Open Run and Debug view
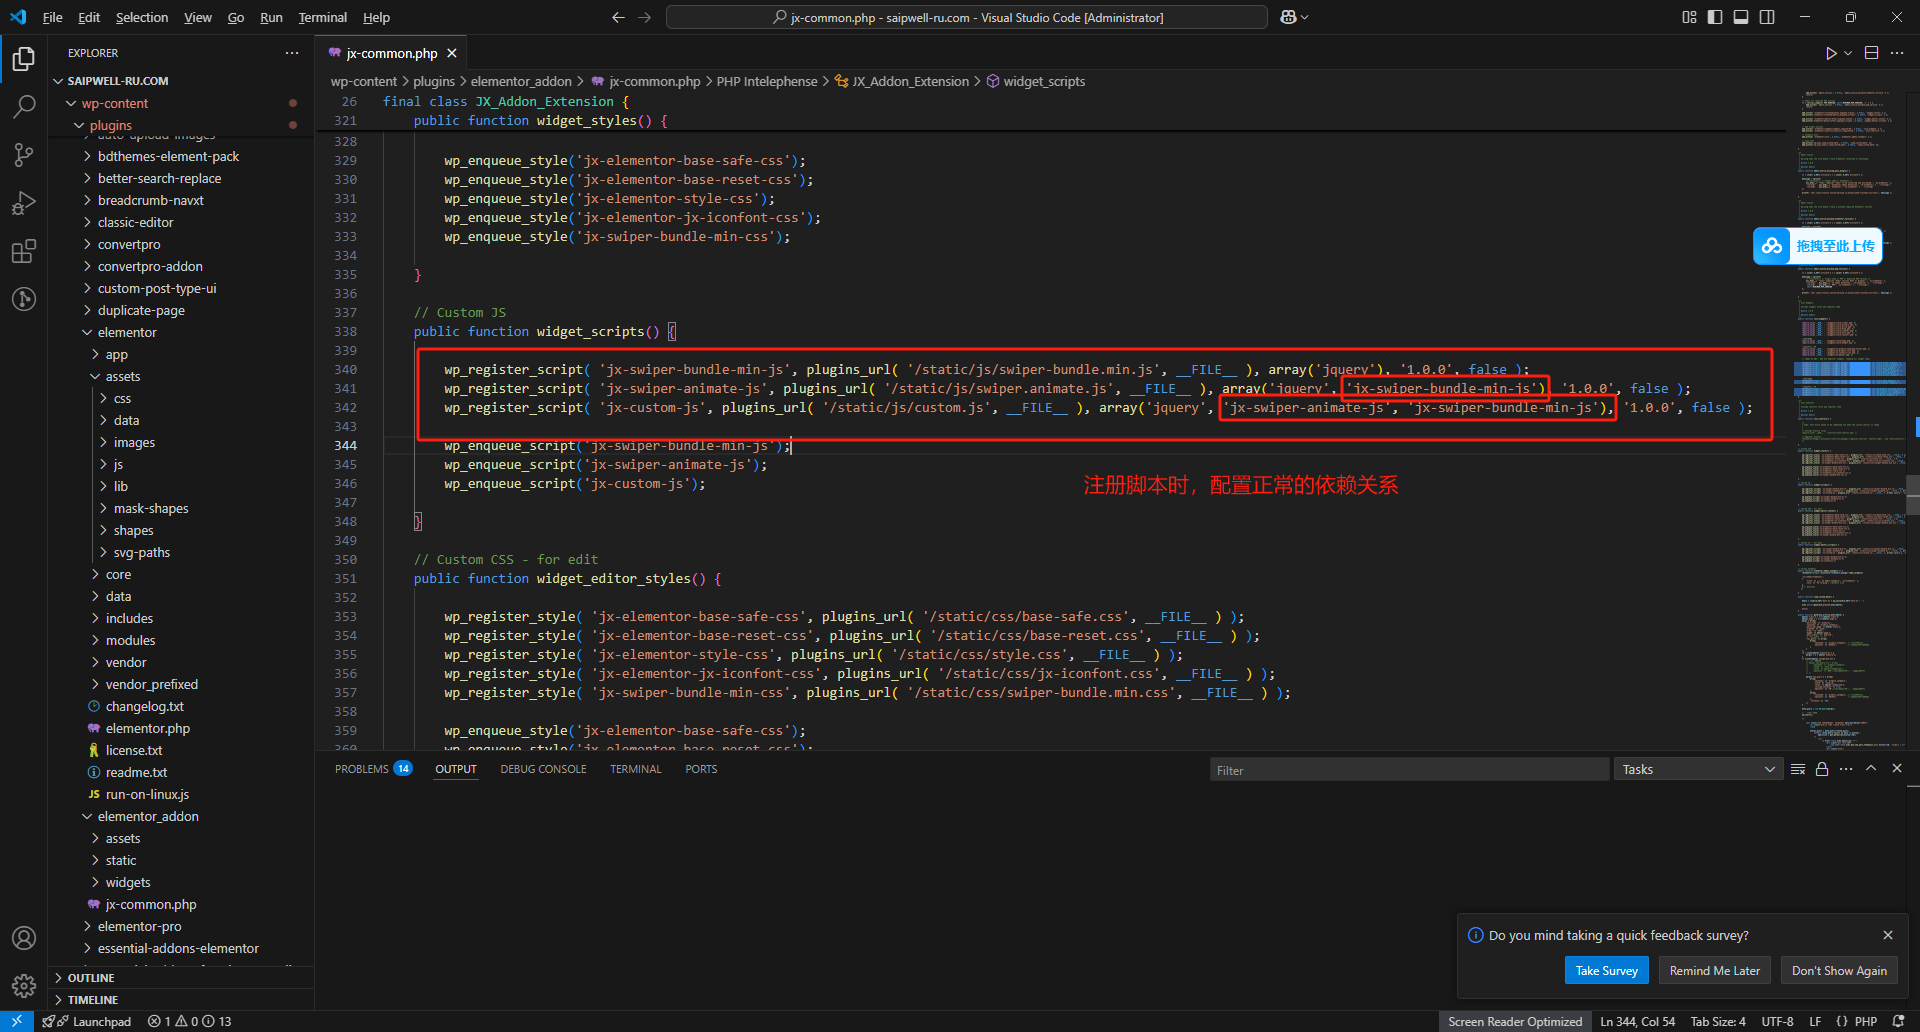 click(24, 203)
